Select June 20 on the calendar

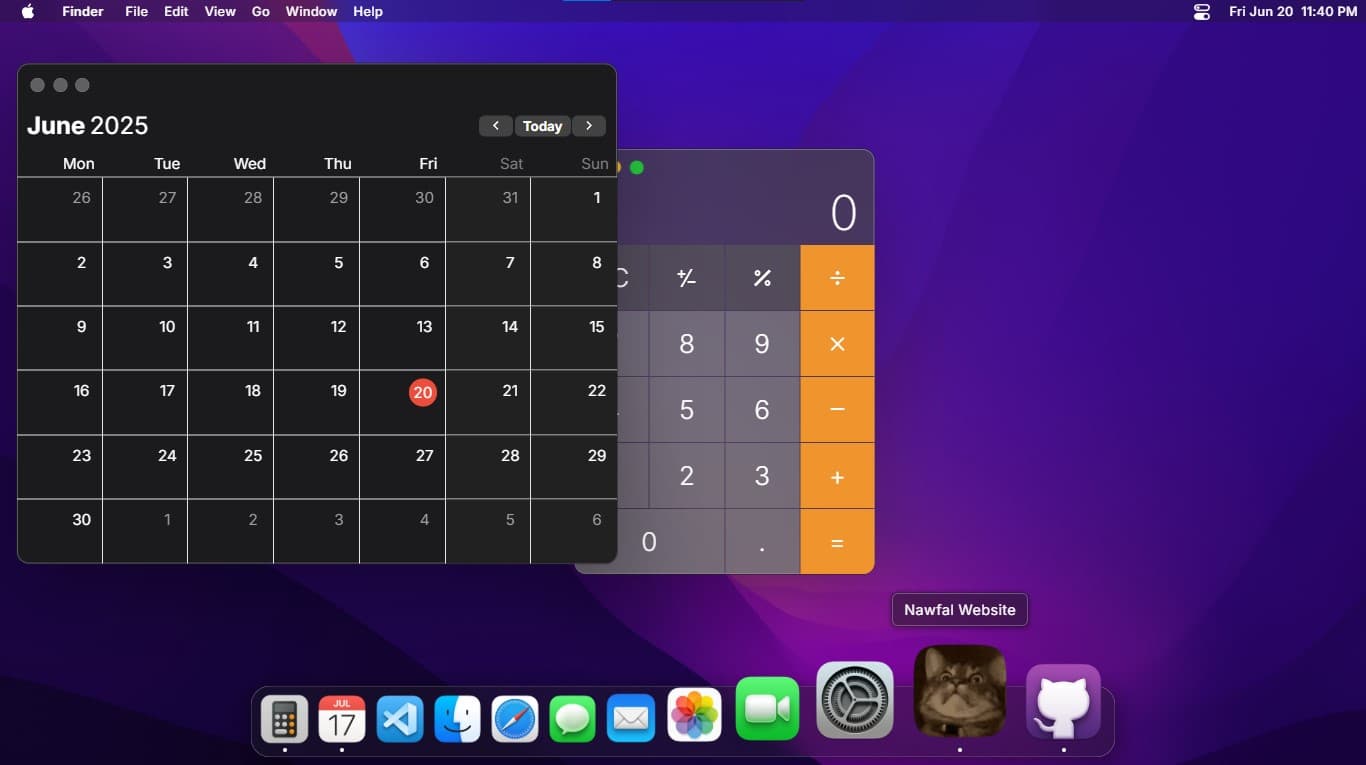pos(422,393)
